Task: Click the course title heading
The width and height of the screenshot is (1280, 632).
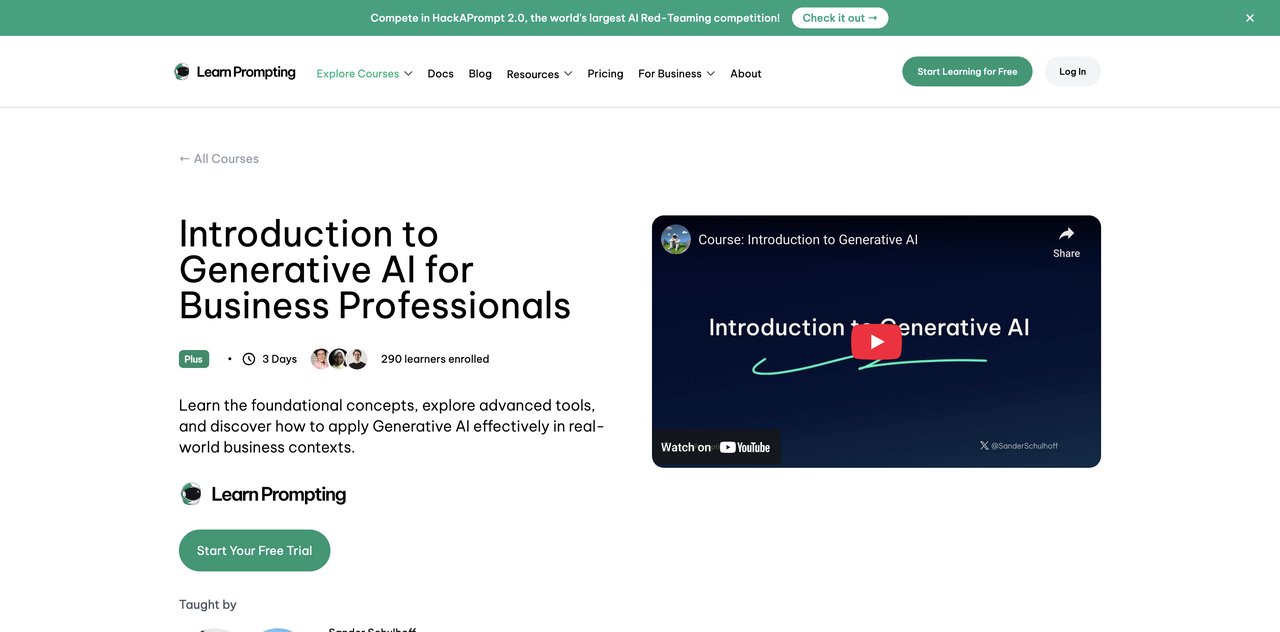Action: point(375,269)
